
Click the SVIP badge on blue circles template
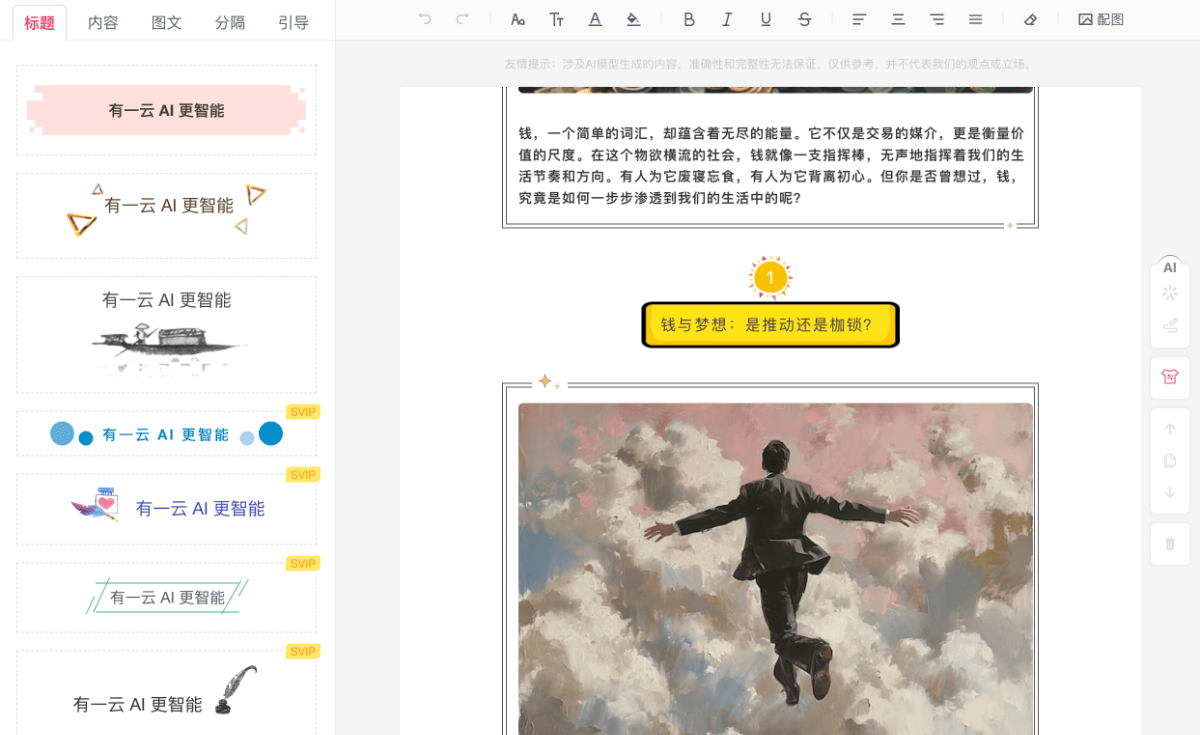(x=303, y=412)
